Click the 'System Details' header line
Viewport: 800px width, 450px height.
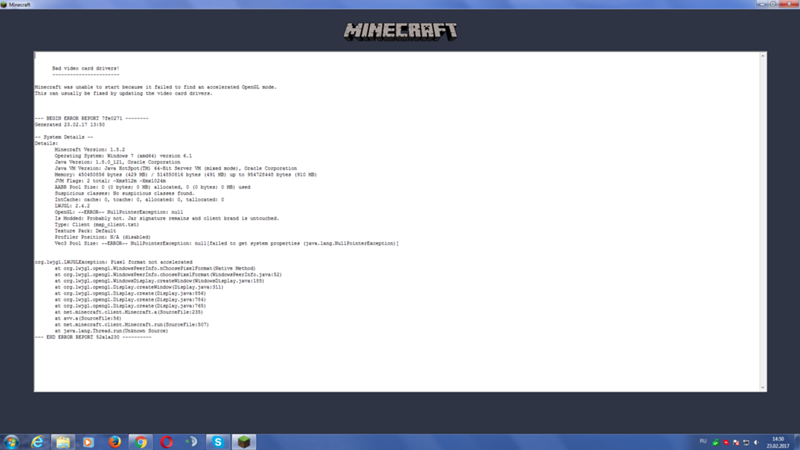(64, 137)
